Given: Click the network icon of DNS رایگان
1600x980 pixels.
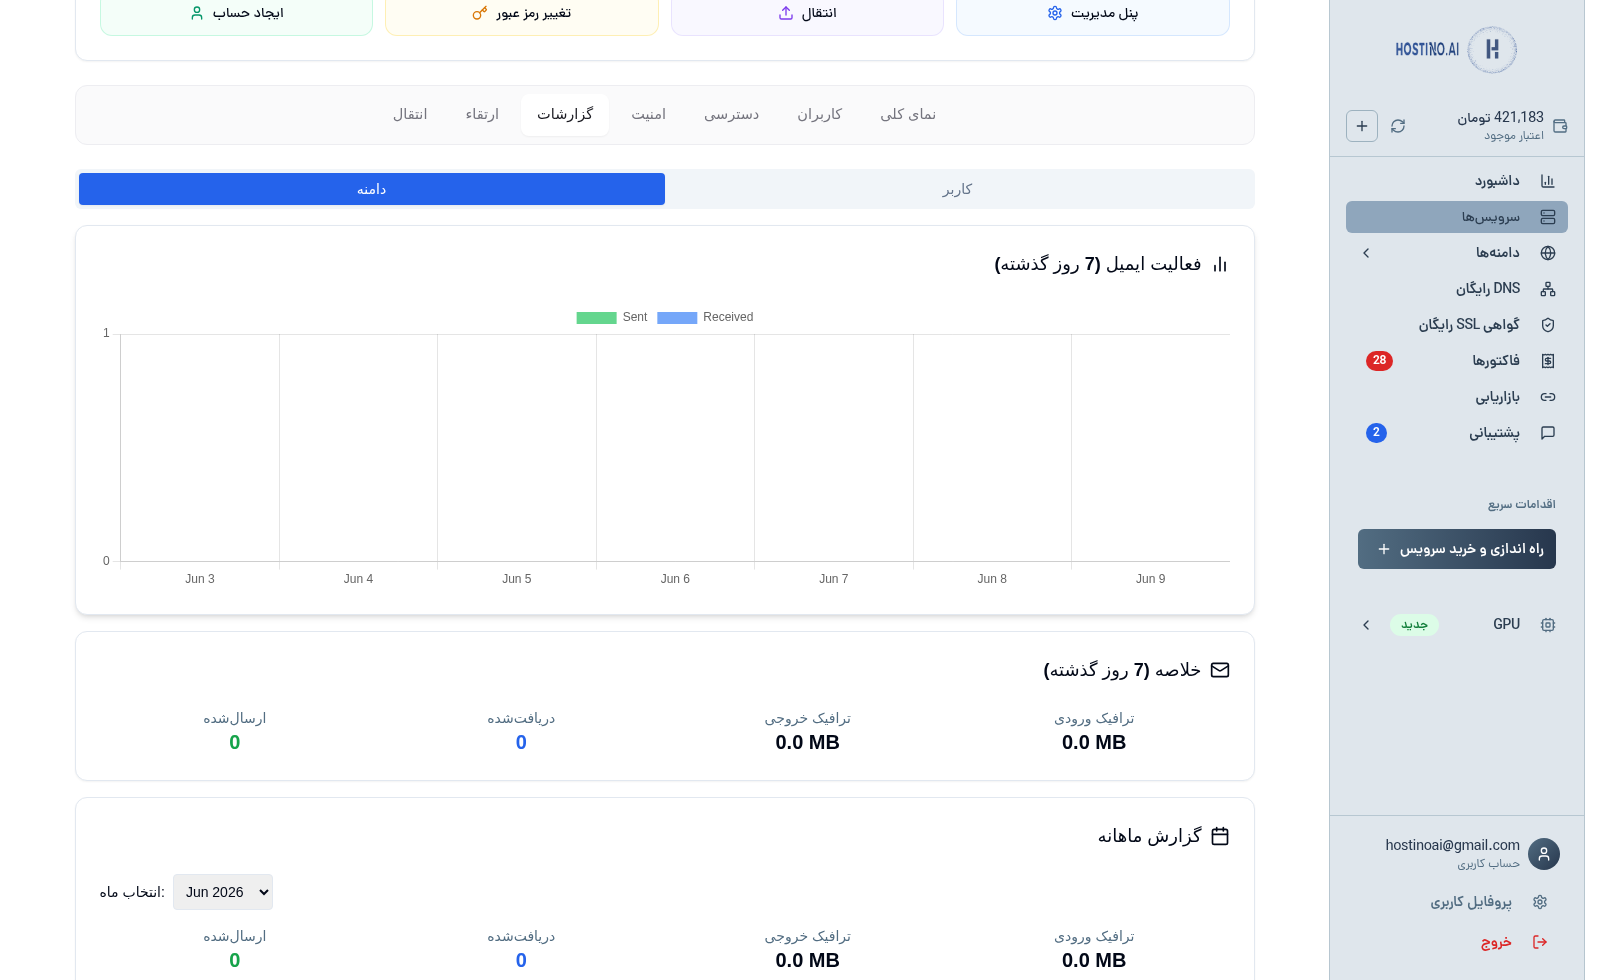Looking at the screenshot, I should [1548, 289].
